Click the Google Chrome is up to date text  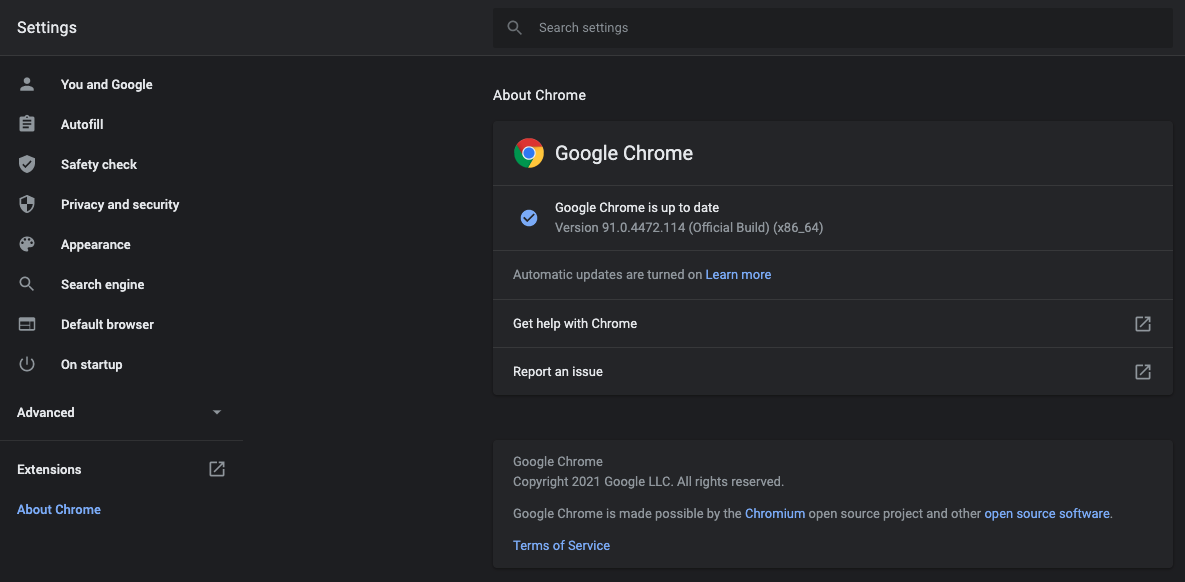pos(637,207)
